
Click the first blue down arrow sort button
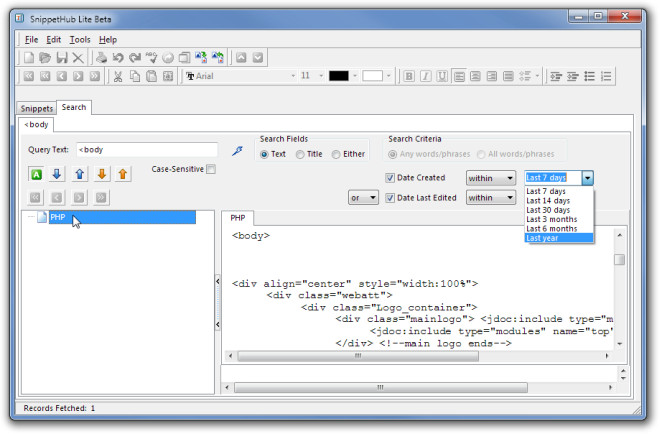pyautogui.click(x=57, y=174)
